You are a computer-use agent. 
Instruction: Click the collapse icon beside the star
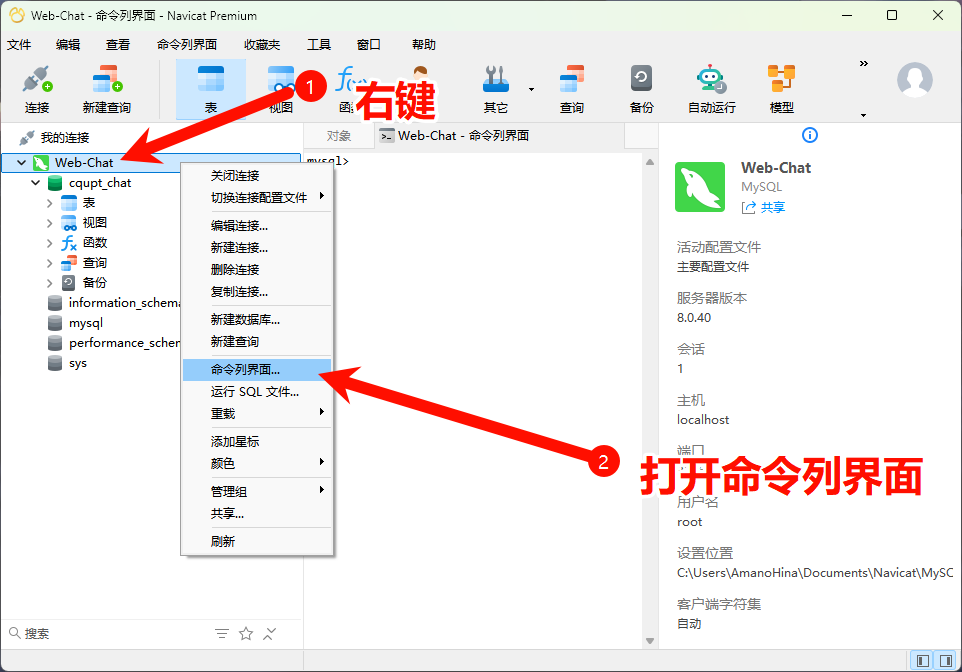point(269,633)
